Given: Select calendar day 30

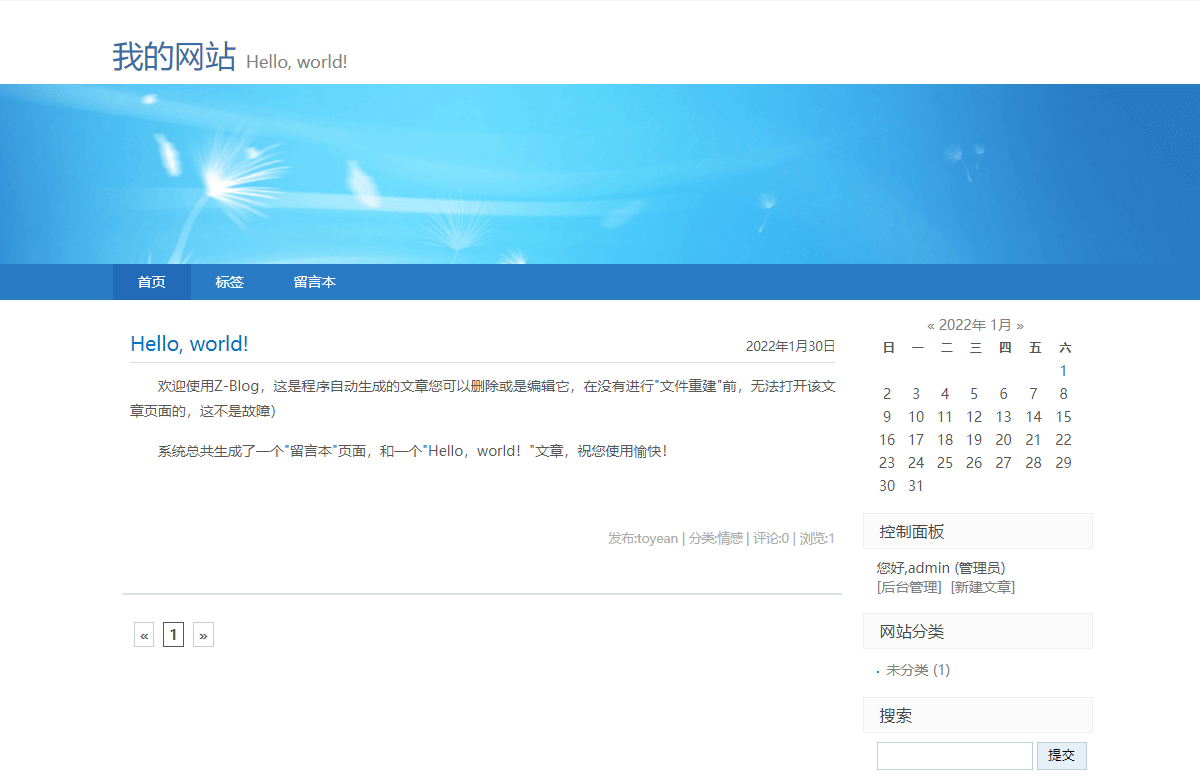Looking at the screenshot, I should pyautogui.click(x=887, y=486).
